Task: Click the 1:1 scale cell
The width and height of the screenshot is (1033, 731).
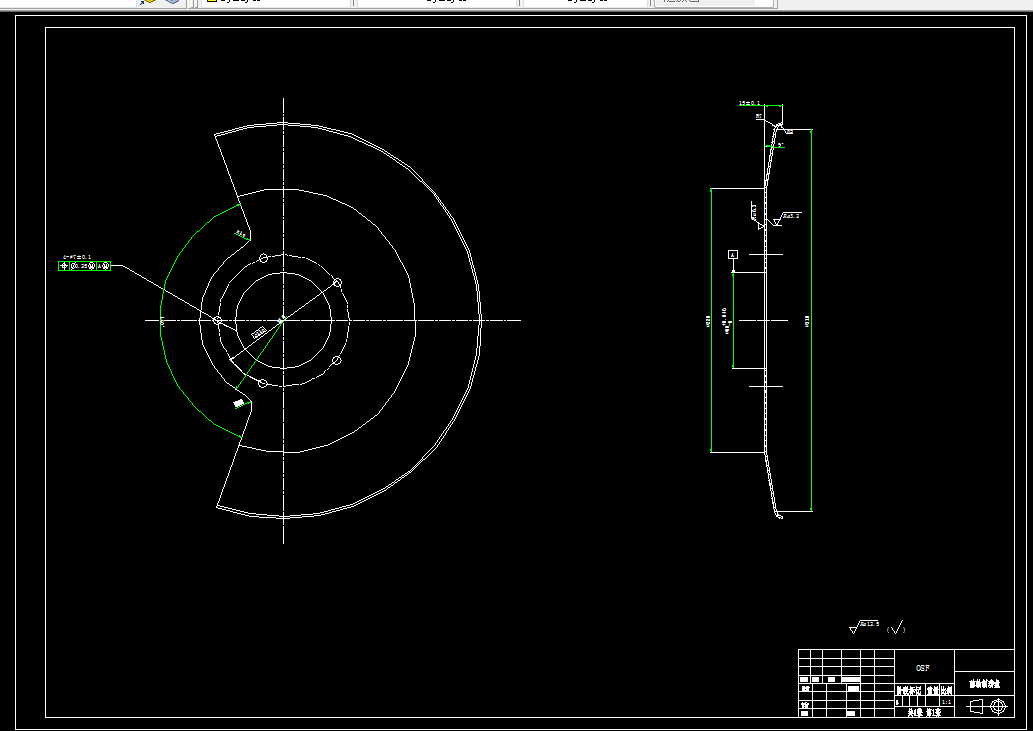Action: pyautogui.click(x=947, y=702)
